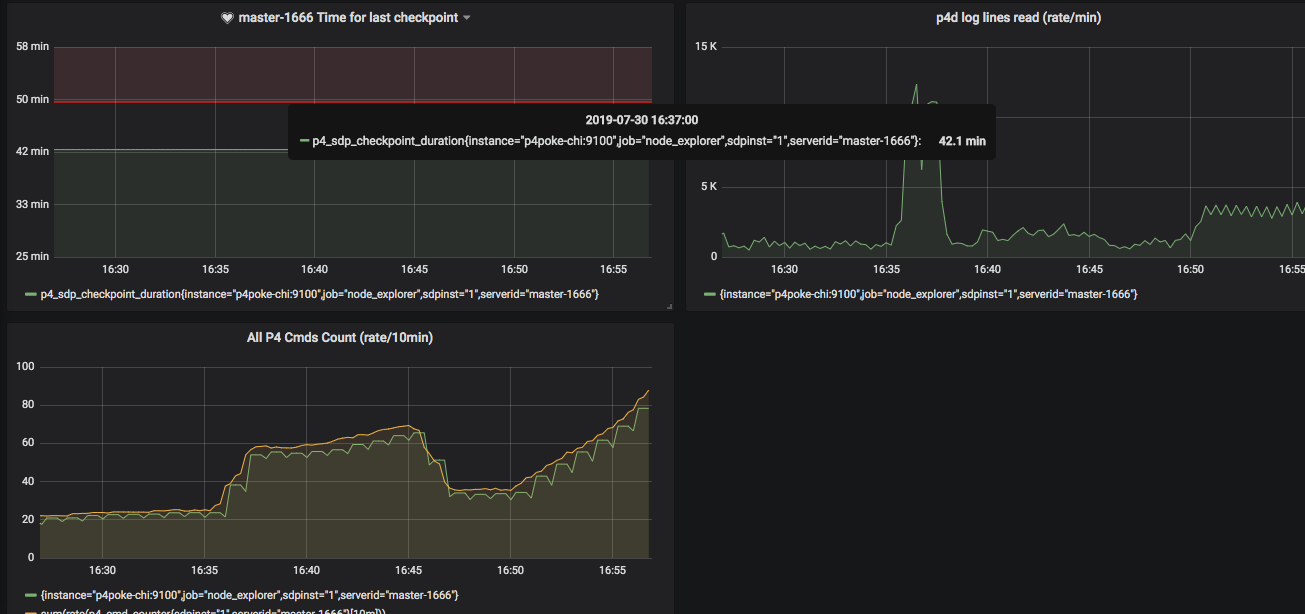The image size is (1305, 614).
Task: Toggle p4_sdp_checkpoint_duration series in the legend
Action: point(319,294)
